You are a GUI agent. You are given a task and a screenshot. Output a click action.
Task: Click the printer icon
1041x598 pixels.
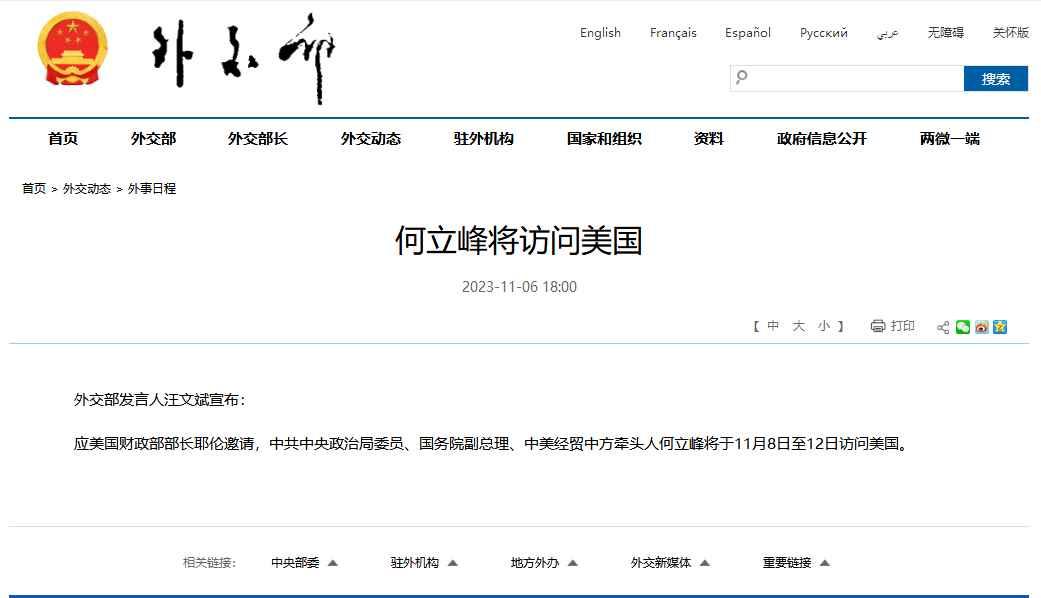pyautogui.click(x=878, y=326)
